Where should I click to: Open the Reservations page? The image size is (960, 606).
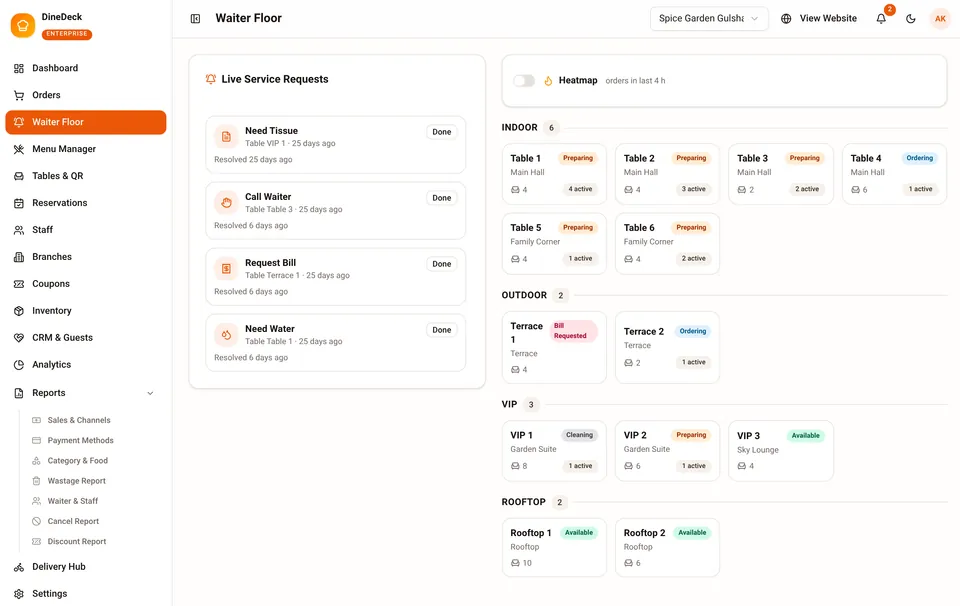coord(86,203)
